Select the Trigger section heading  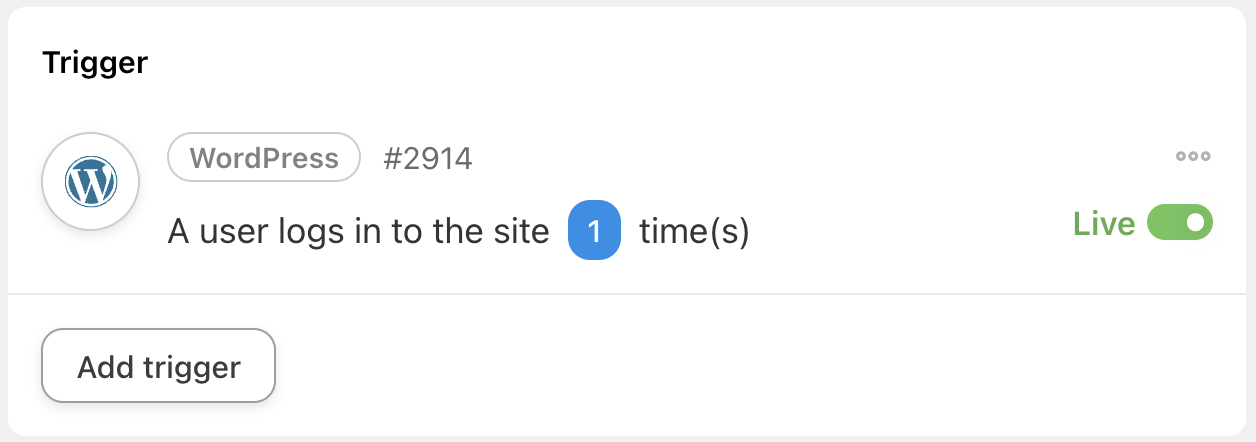(95, 63)
